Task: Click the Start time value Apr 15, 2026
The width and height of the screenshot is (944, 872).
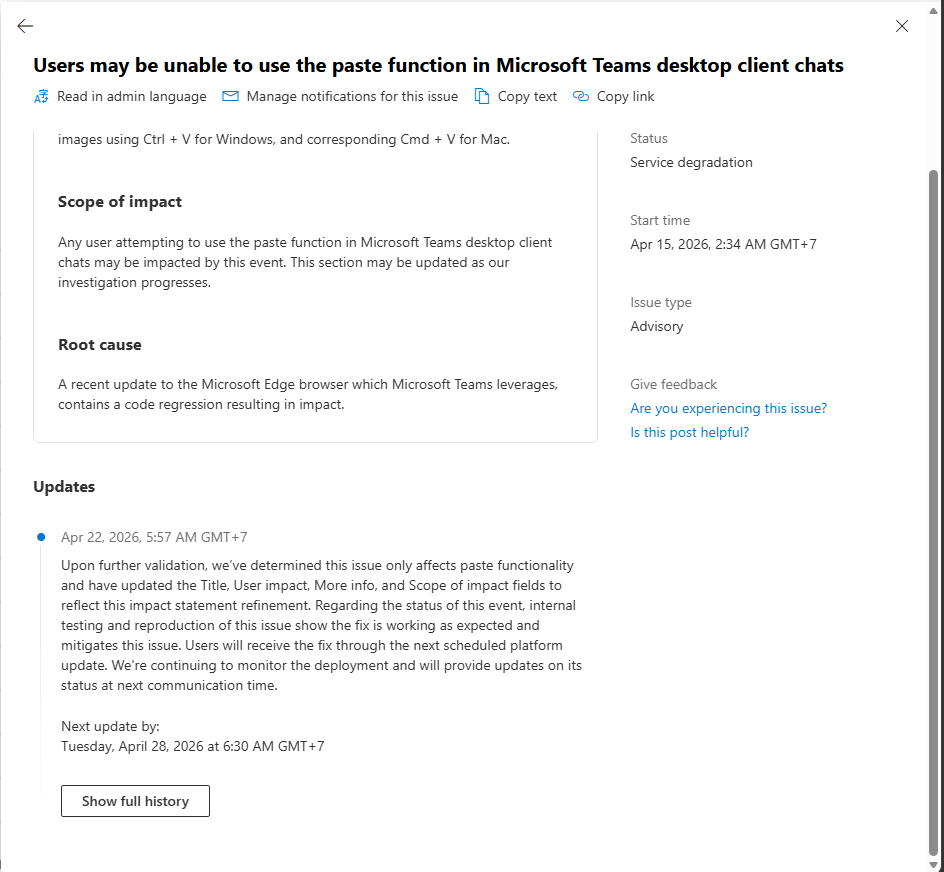Action: click(723, 244)
